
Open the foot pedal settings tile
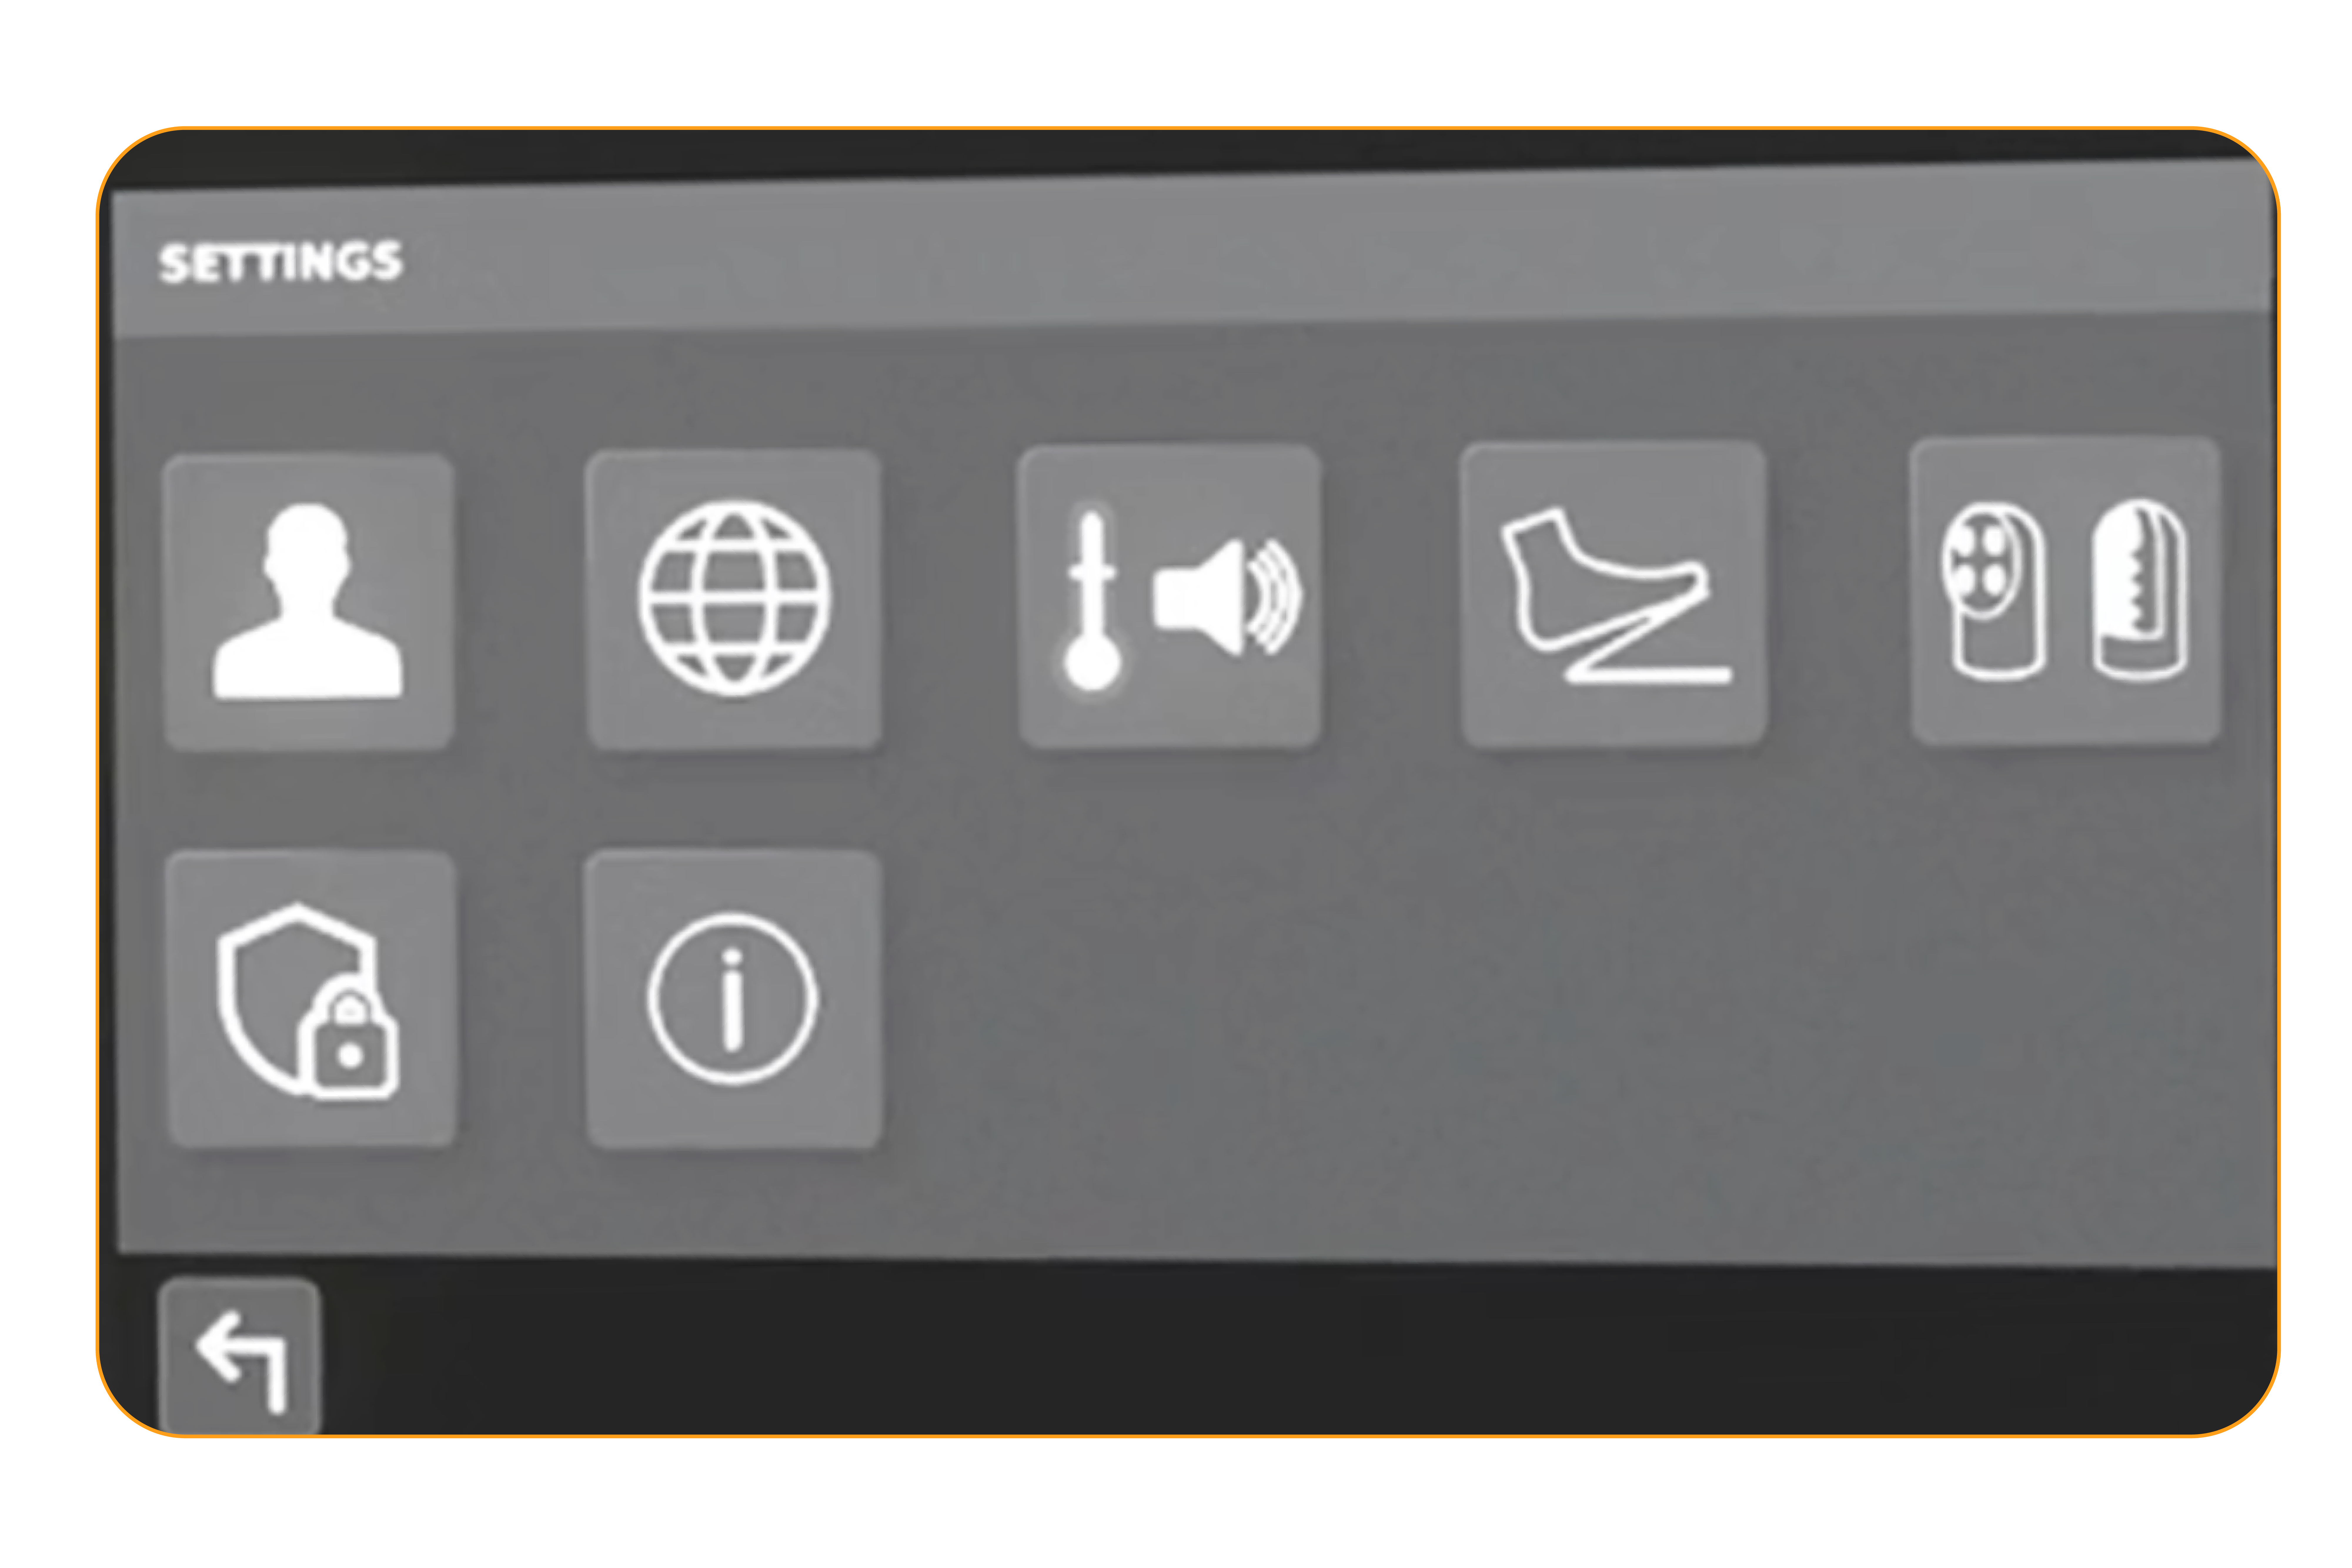[1613, 594]
